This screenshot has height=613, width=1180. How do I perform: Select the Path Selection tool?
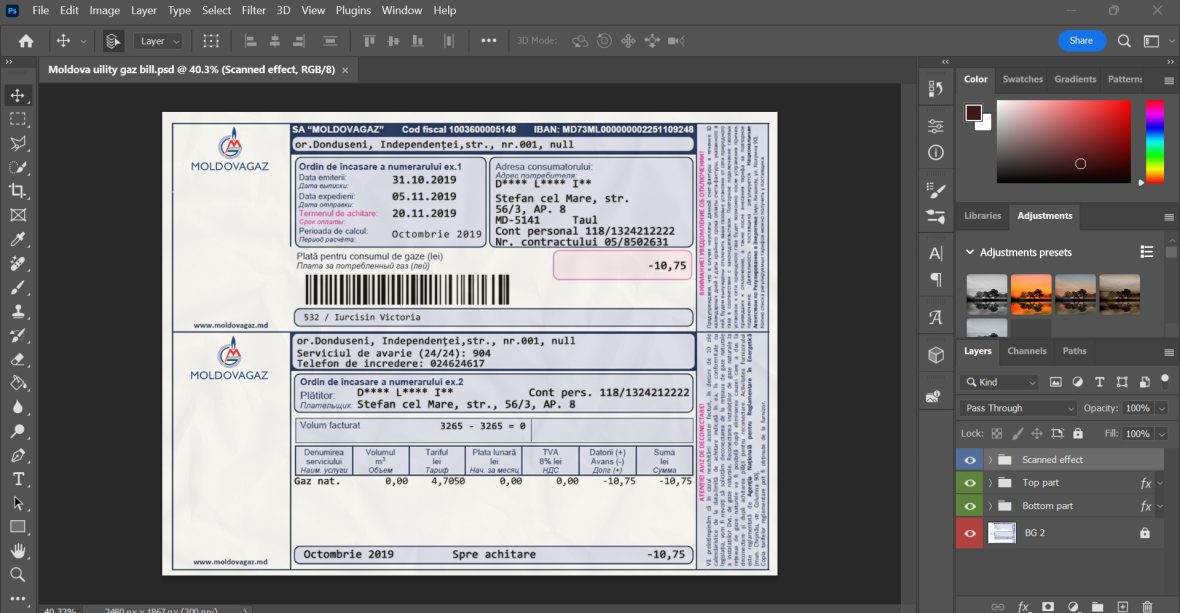tap(17, 503)
